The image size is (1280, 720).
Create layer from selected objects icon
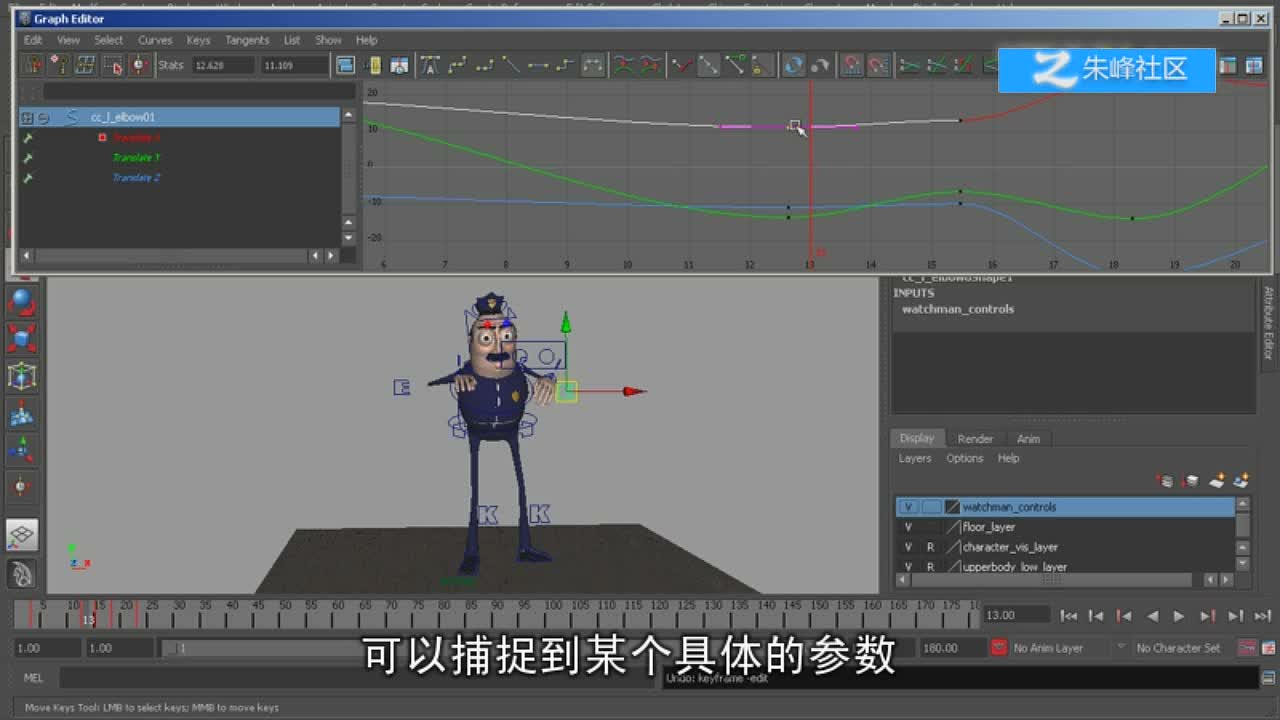[x=1241, y=481]
